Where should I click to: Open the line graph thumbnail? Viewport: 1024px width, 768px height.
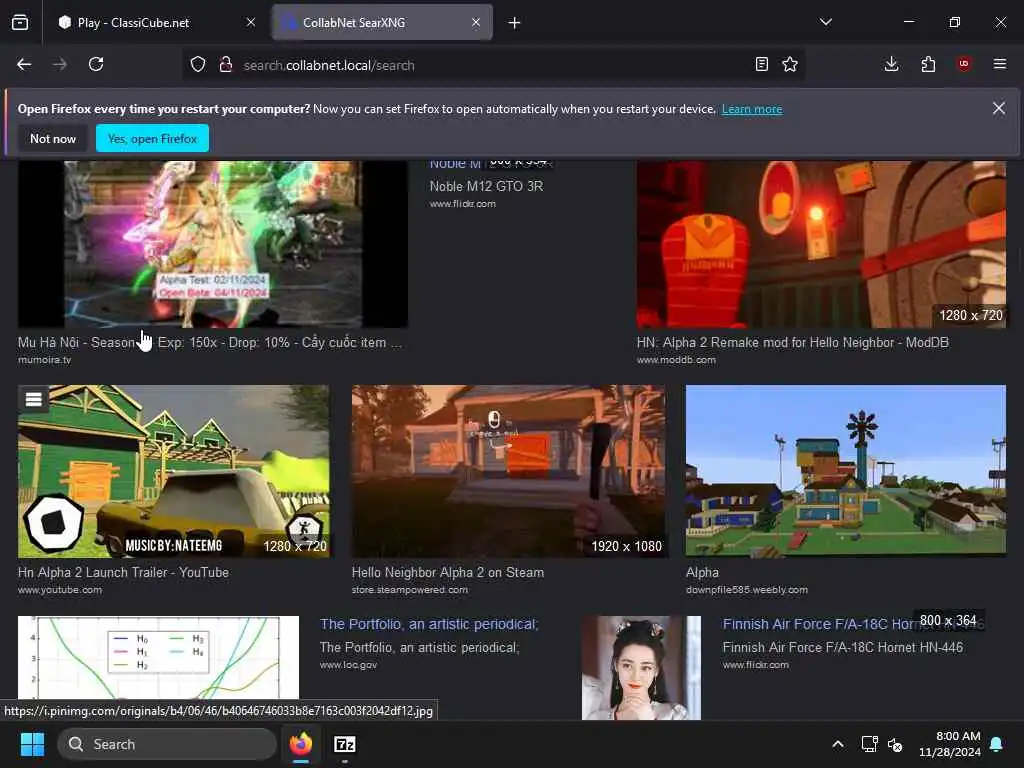click(159, 658)
